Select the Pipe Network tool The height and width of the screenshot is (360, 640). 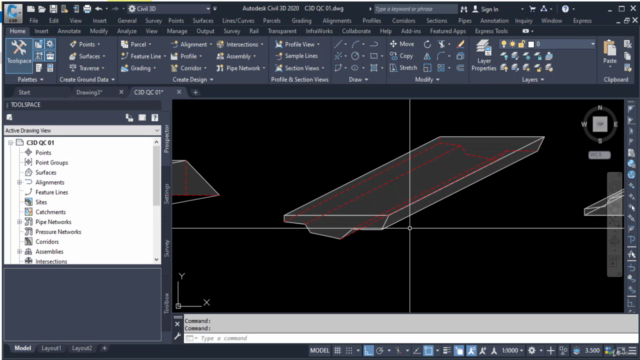[x=241, y=68]
